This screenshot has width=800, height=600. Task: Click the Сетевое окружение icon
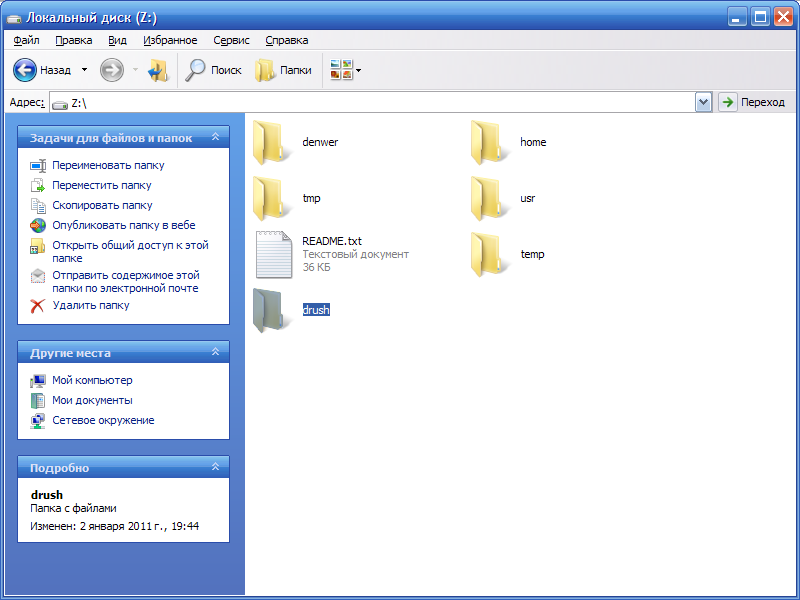click(38, 421)
